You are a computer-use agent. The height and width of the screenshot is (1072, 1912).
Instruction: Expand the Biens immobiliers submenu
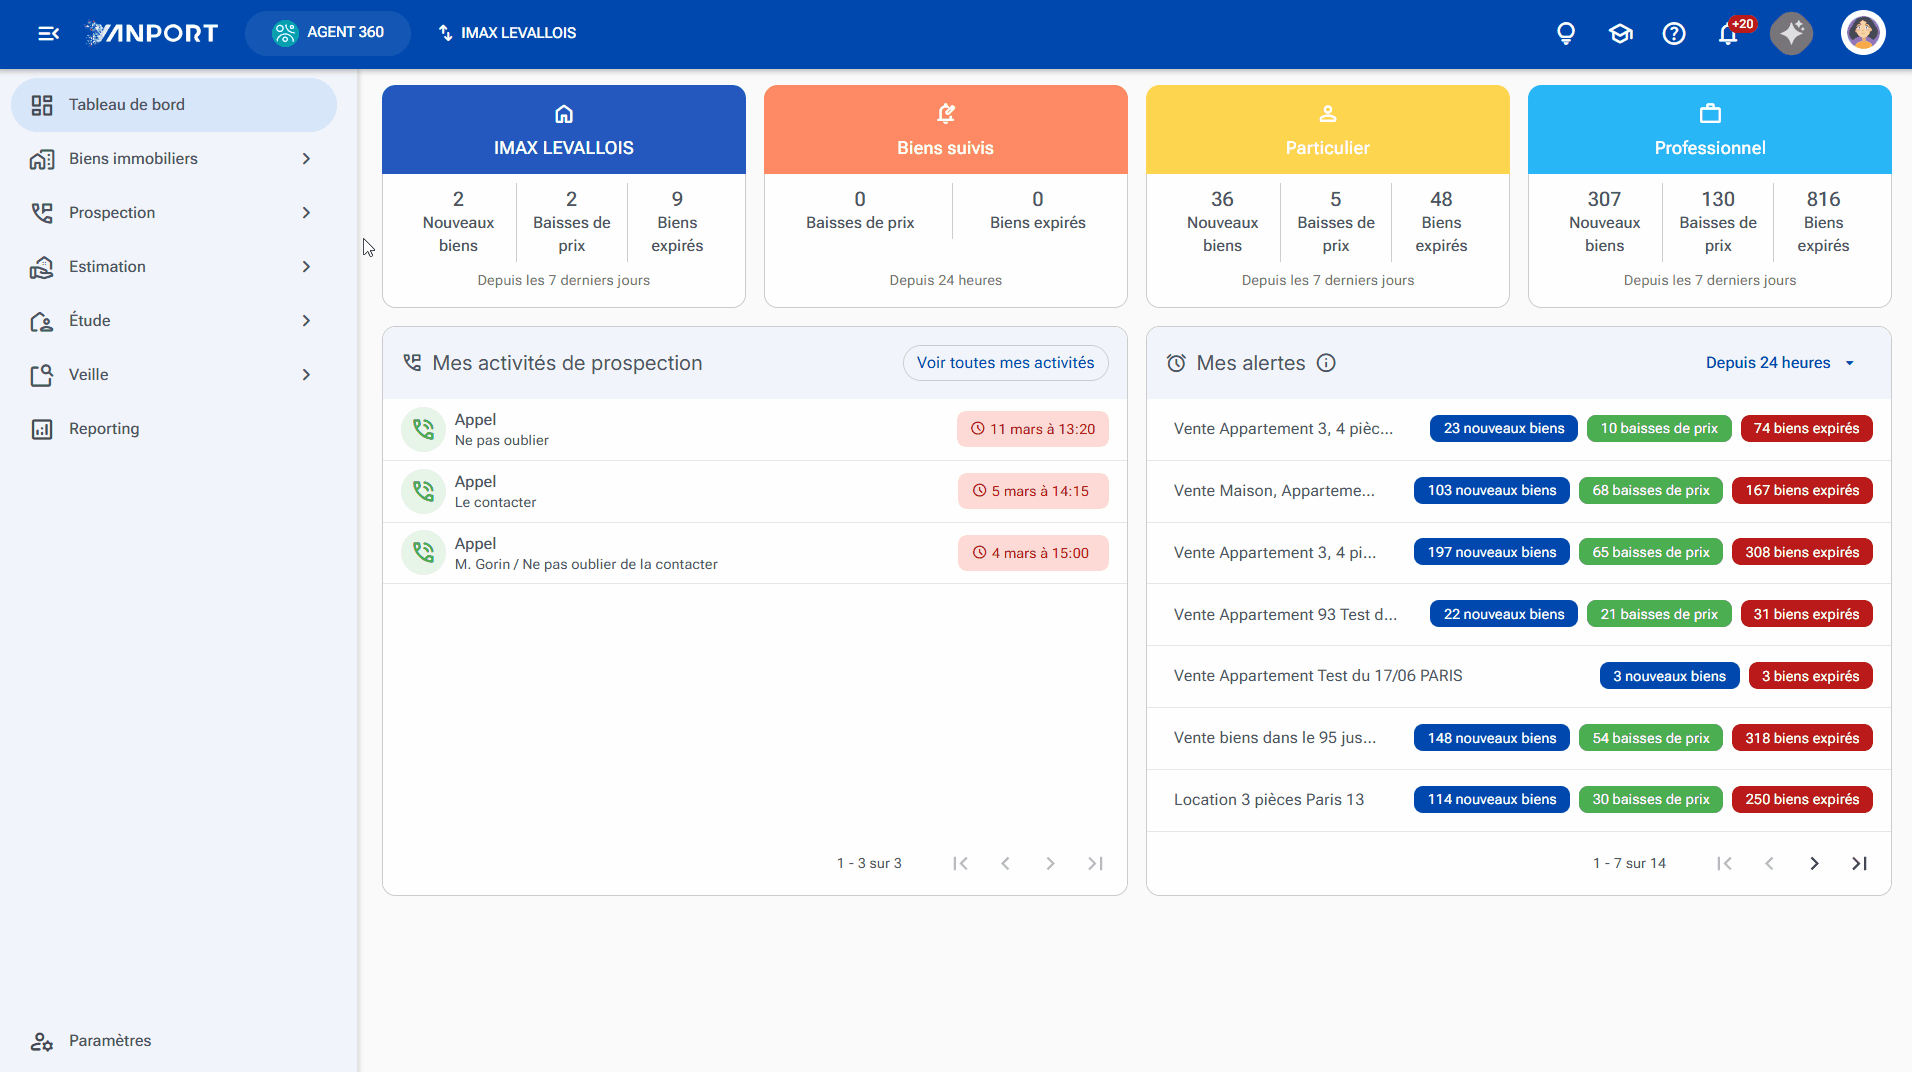pyautogui.click(x=306, y=159)
